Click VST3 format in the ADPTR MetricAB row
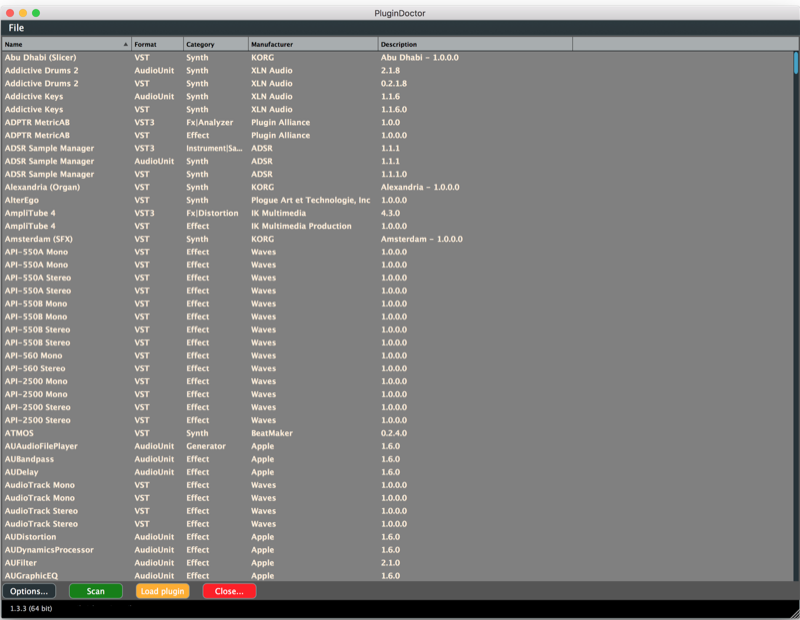 coord(144,122)
